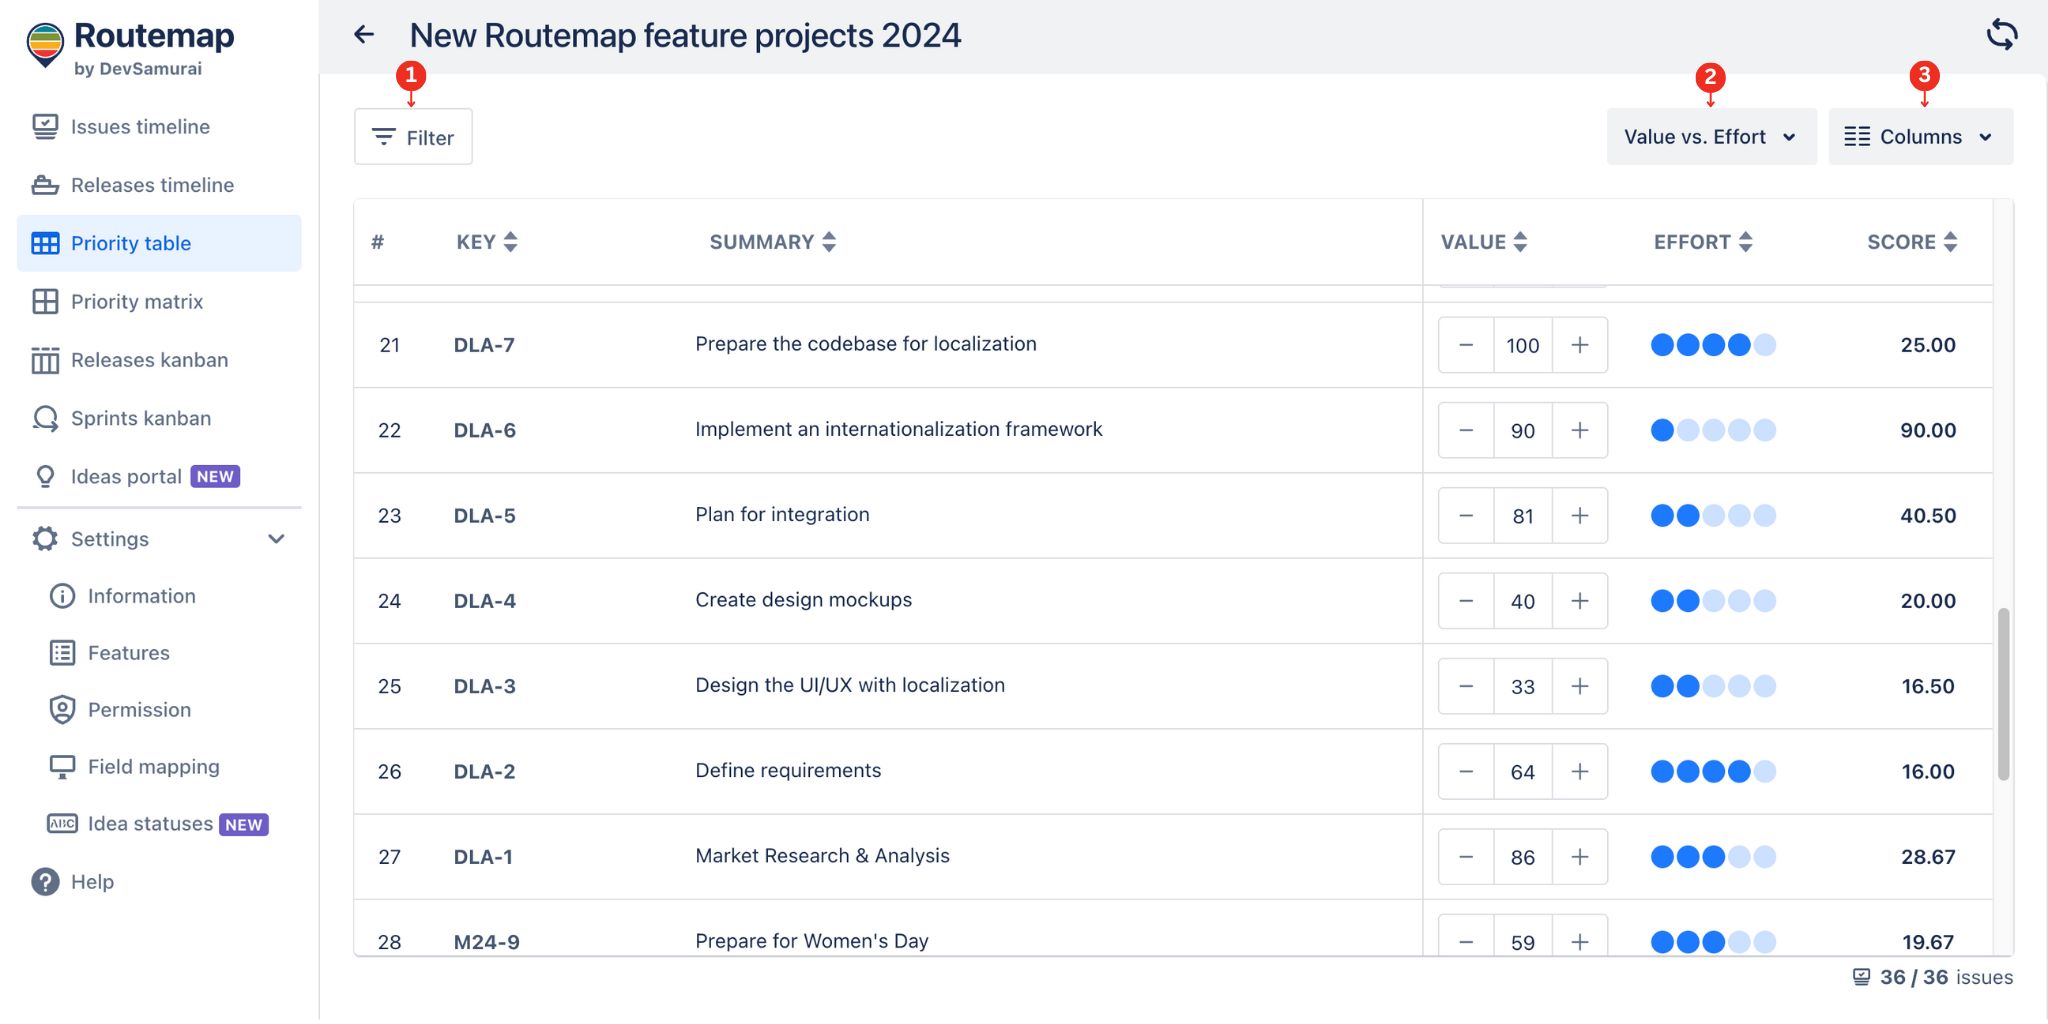This screenshot has width=2048, height=1024.
Task: Switch to Issues timeline view
Action: (140, 127)
